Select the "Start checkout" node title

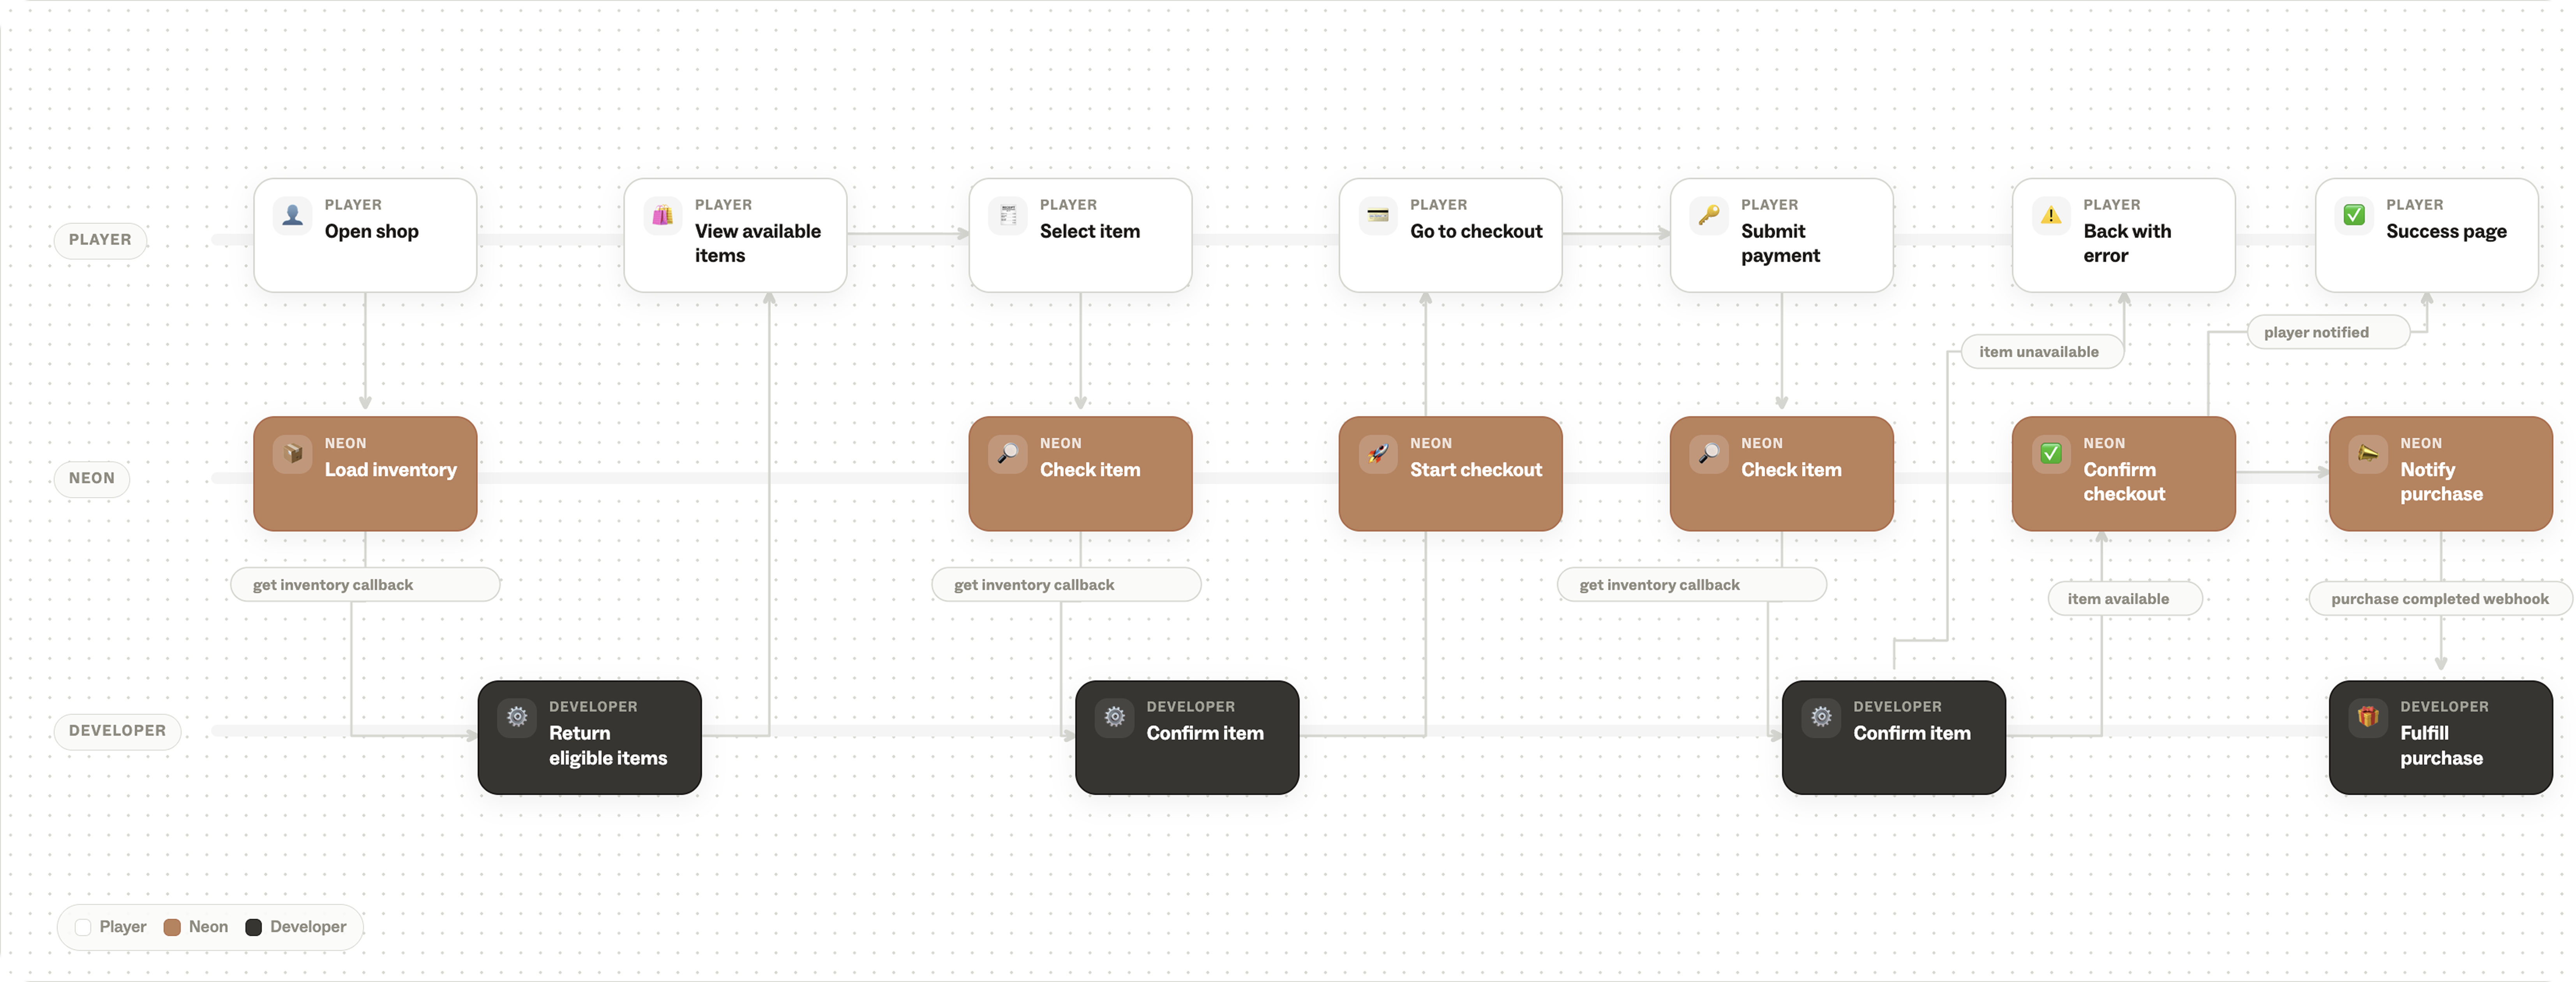click(1476, 470)
